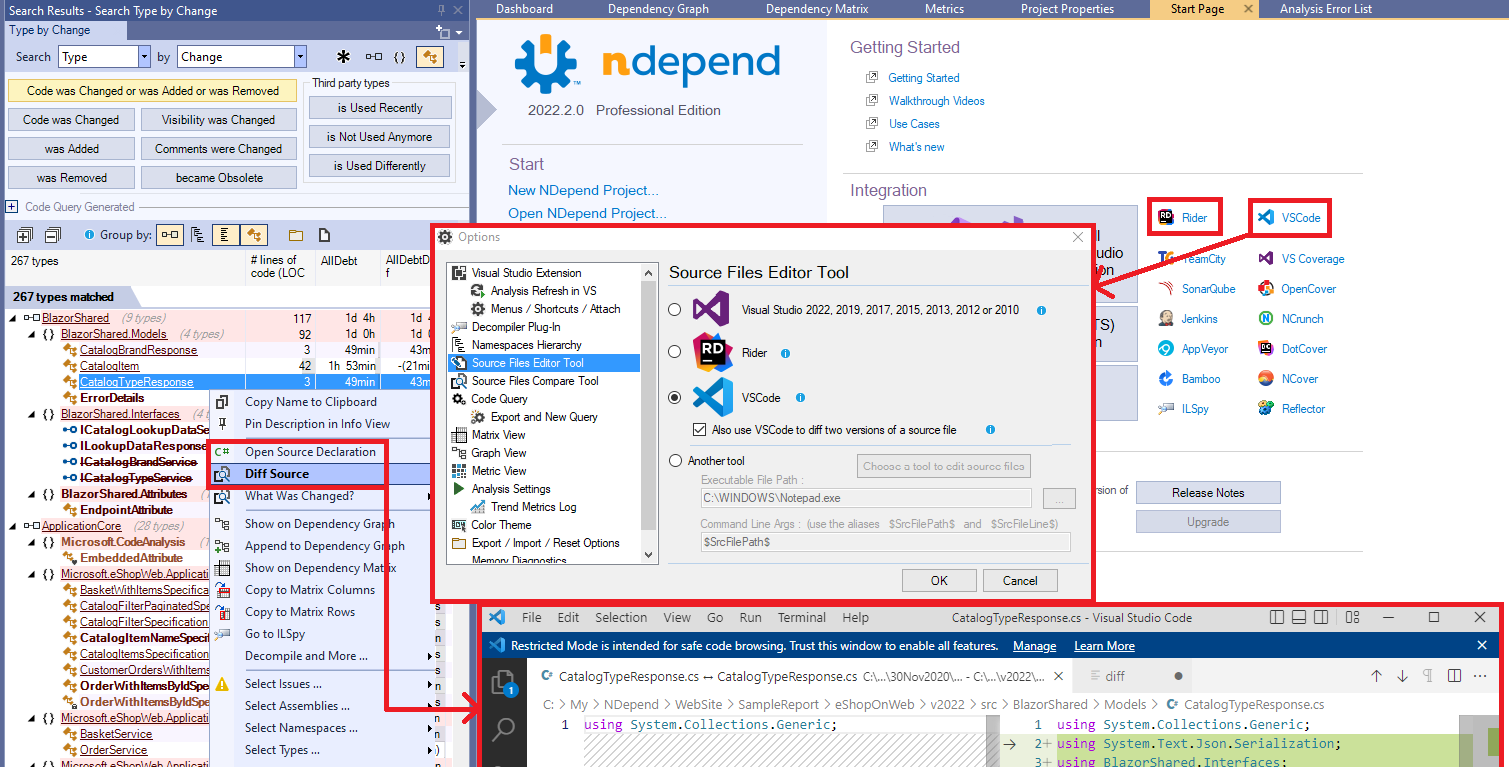
Task: Toggle the was Added filter
Action: (71, 149)
